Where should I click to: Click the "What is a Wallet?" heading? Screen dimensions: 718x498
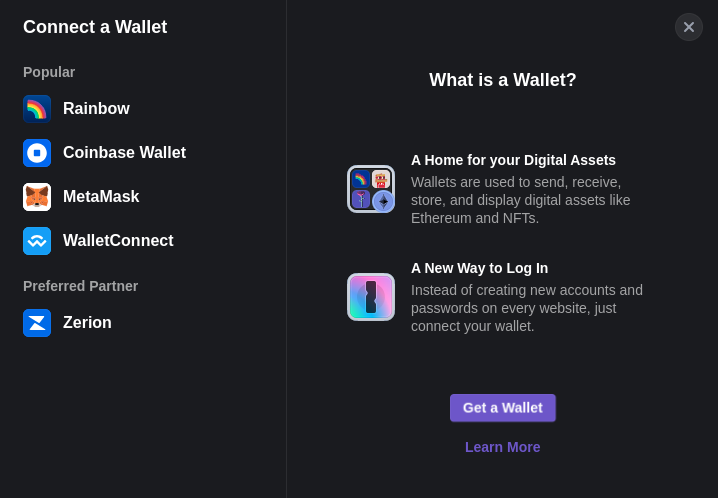503,80
